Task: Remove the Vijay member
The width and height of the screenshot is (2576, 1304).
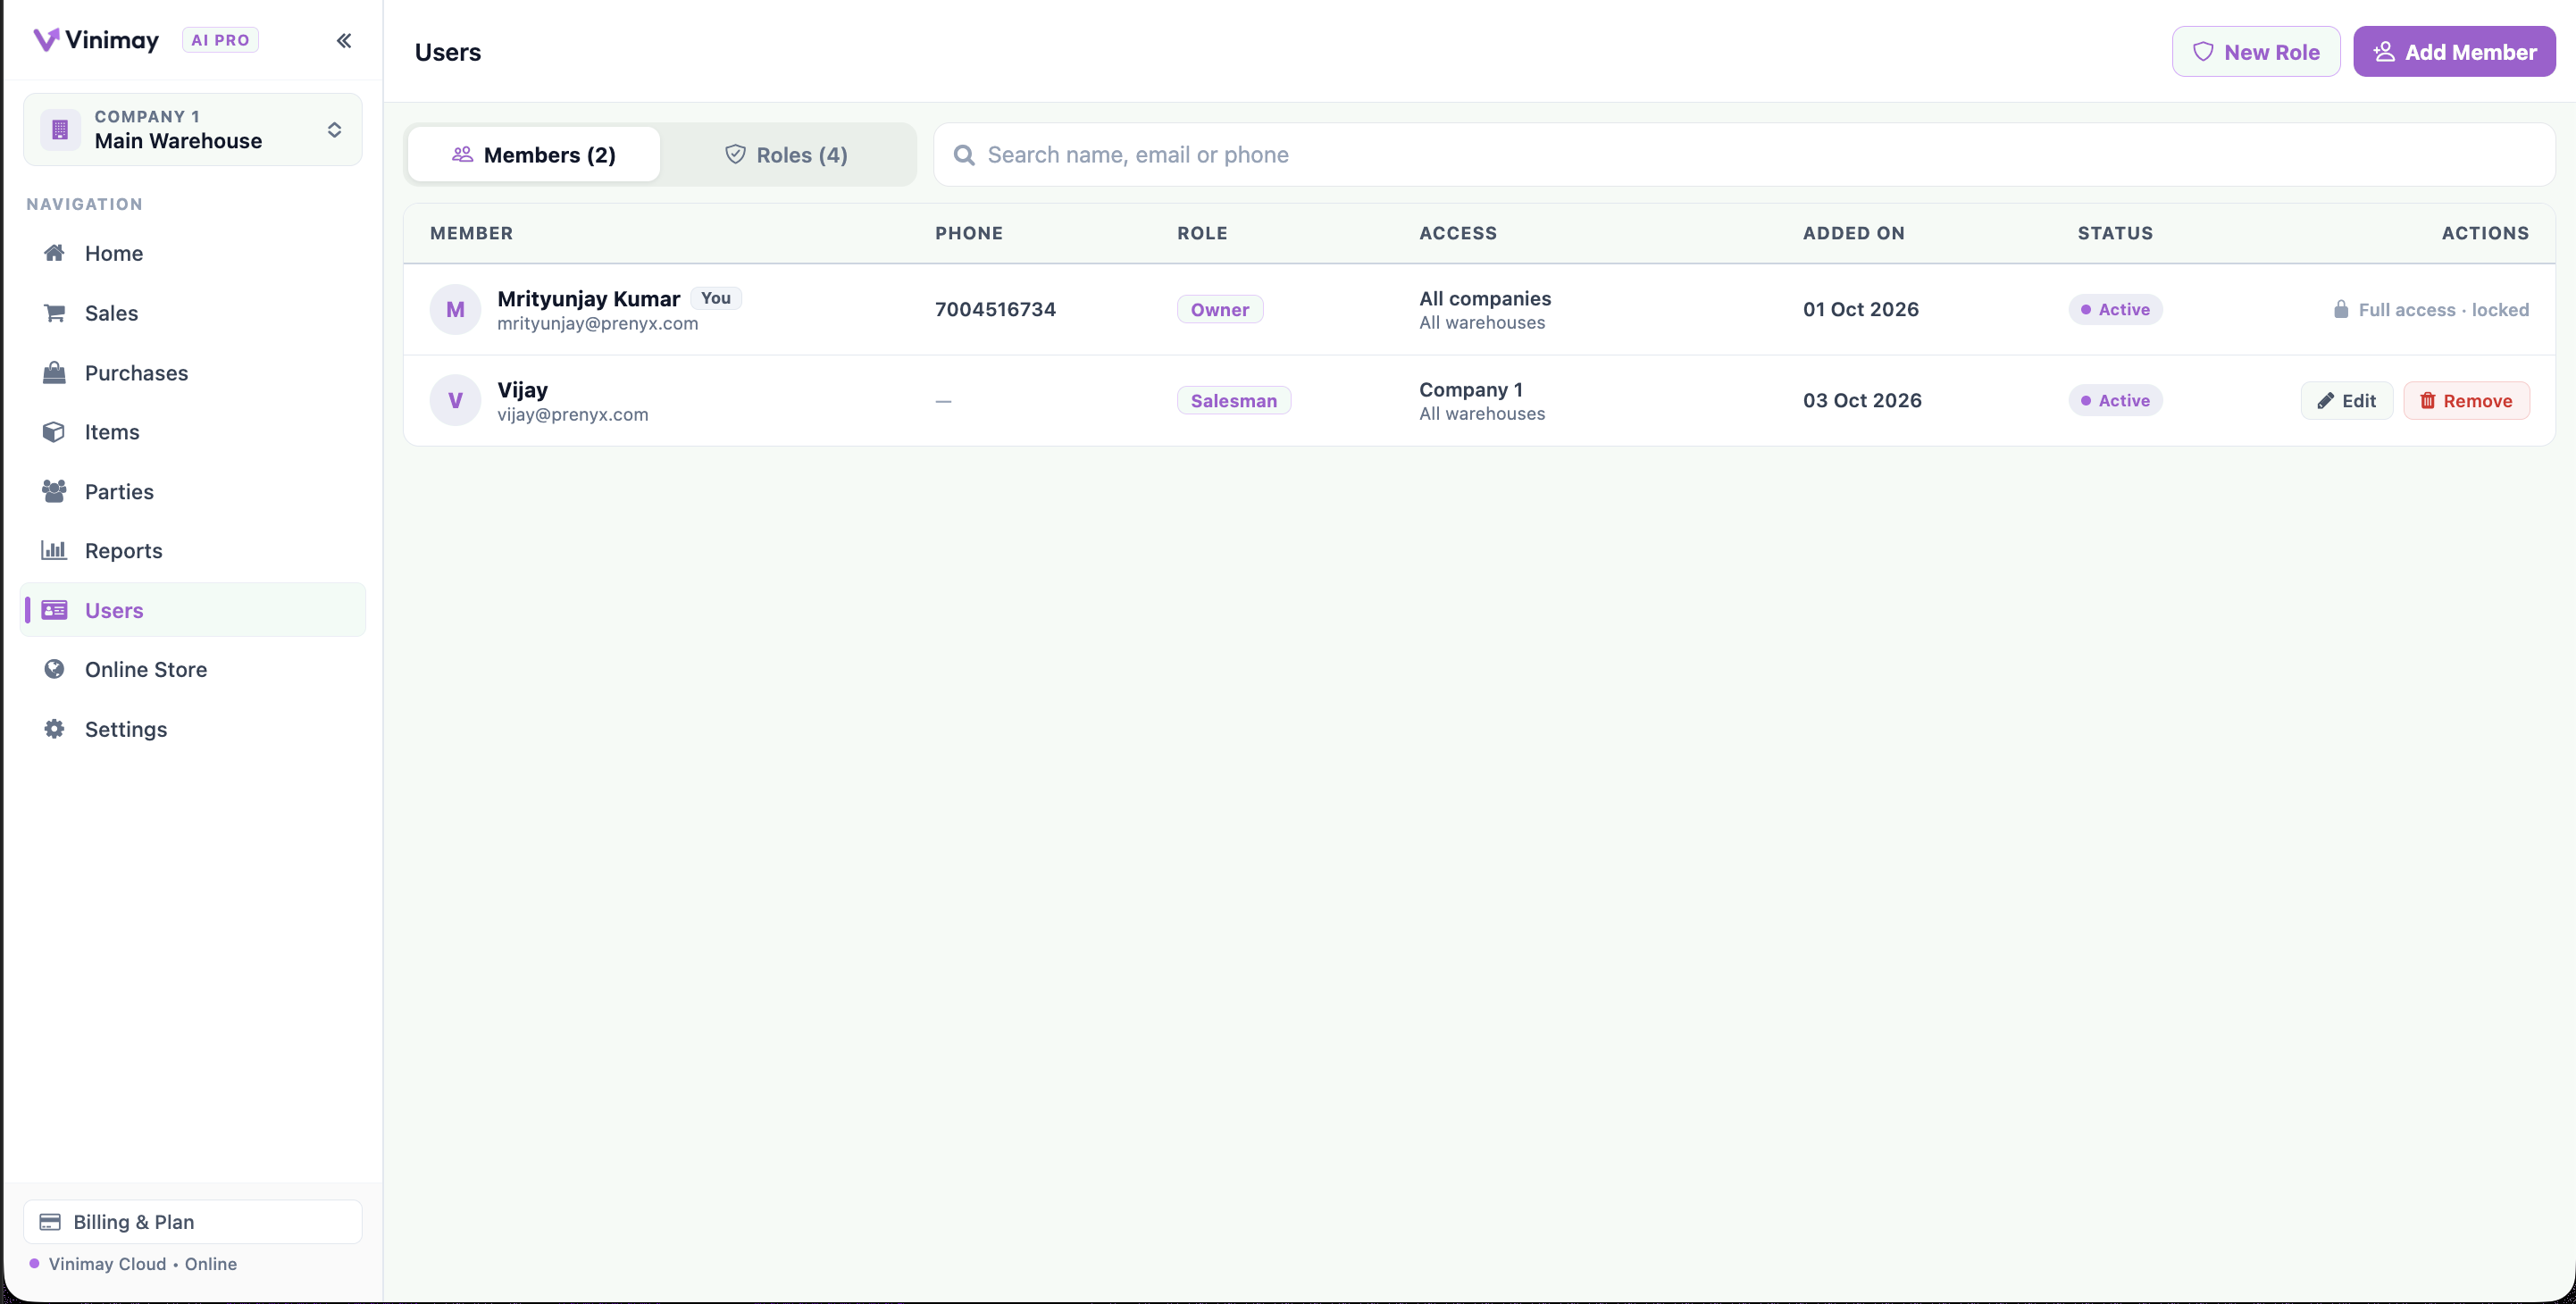Action: click(2466, 400)
